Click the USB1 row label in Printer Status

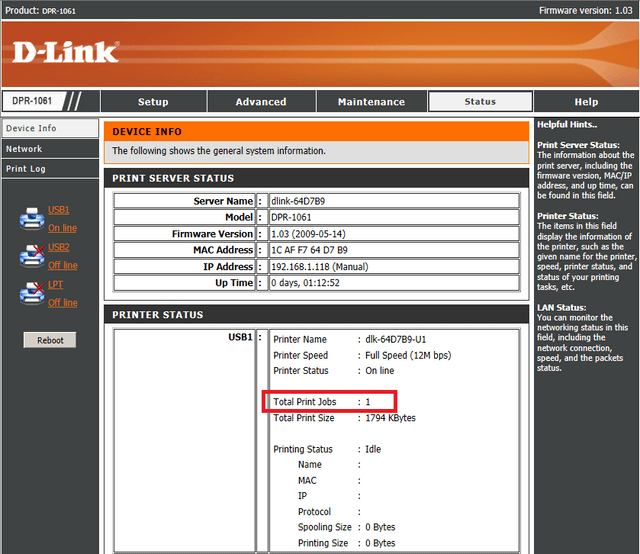pyautogui.click(x=240, y=337)
